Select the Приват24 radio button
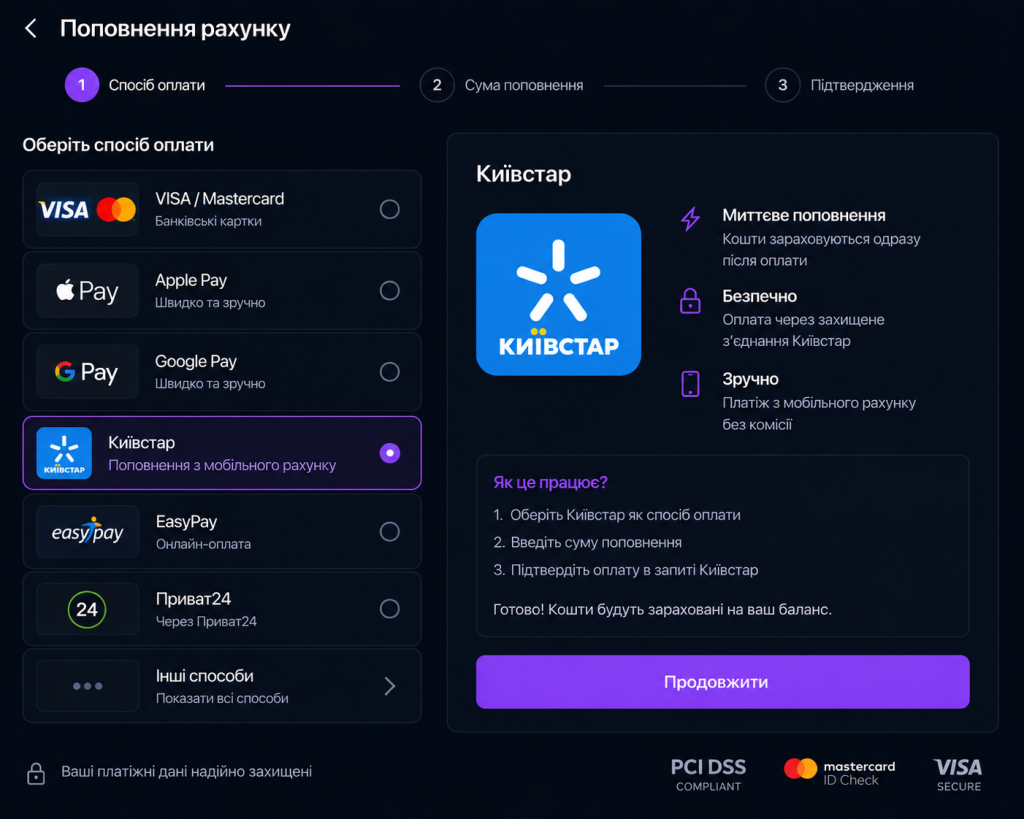 pos(390,609)
